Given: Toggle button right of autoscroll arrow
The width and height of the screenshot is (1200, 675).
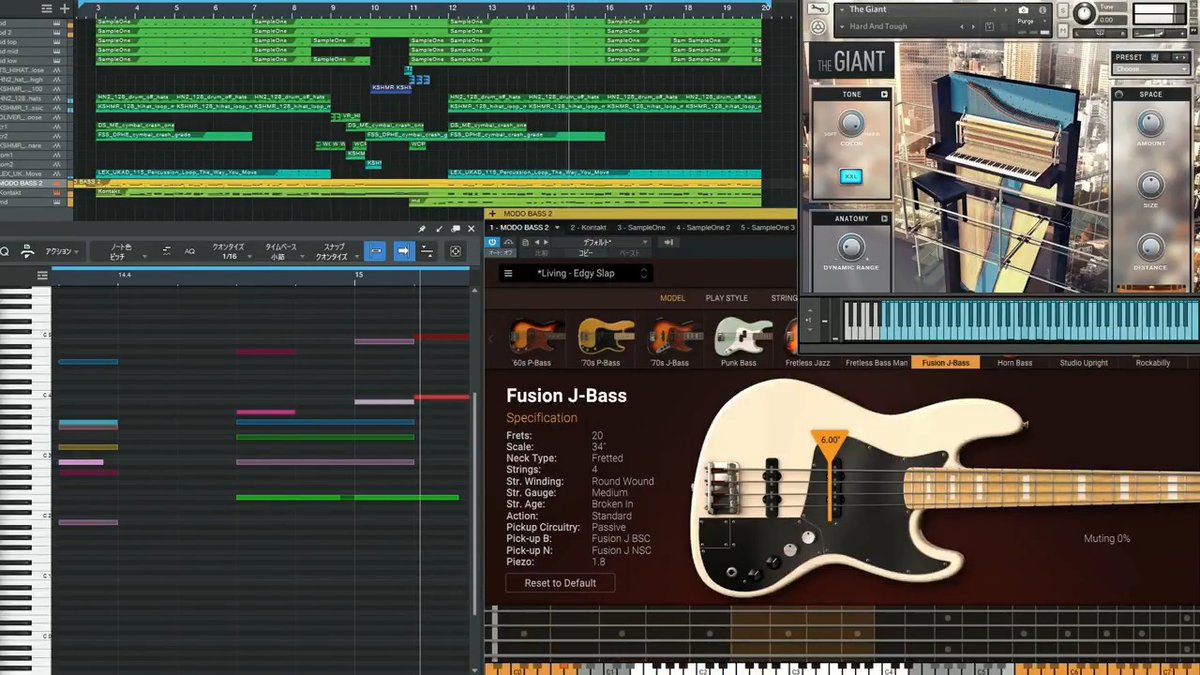Looking at the screenshot, I should click(x=427, y=251).
